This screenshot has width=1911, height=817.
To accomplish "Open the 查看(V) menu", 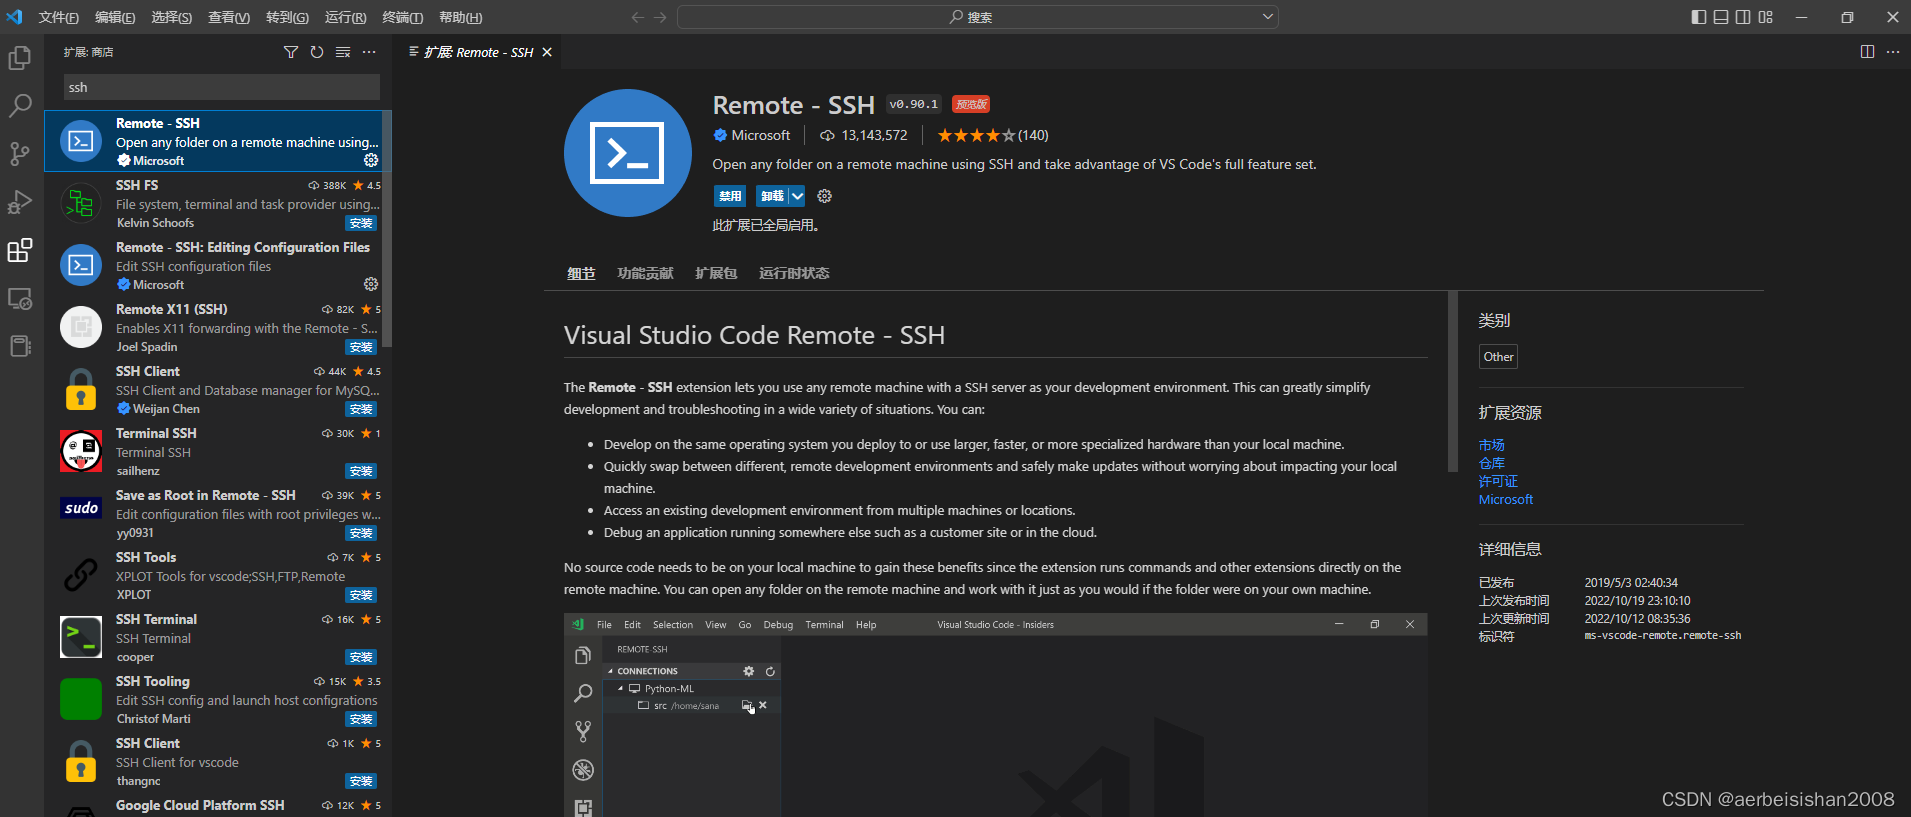I will [229, 17].
